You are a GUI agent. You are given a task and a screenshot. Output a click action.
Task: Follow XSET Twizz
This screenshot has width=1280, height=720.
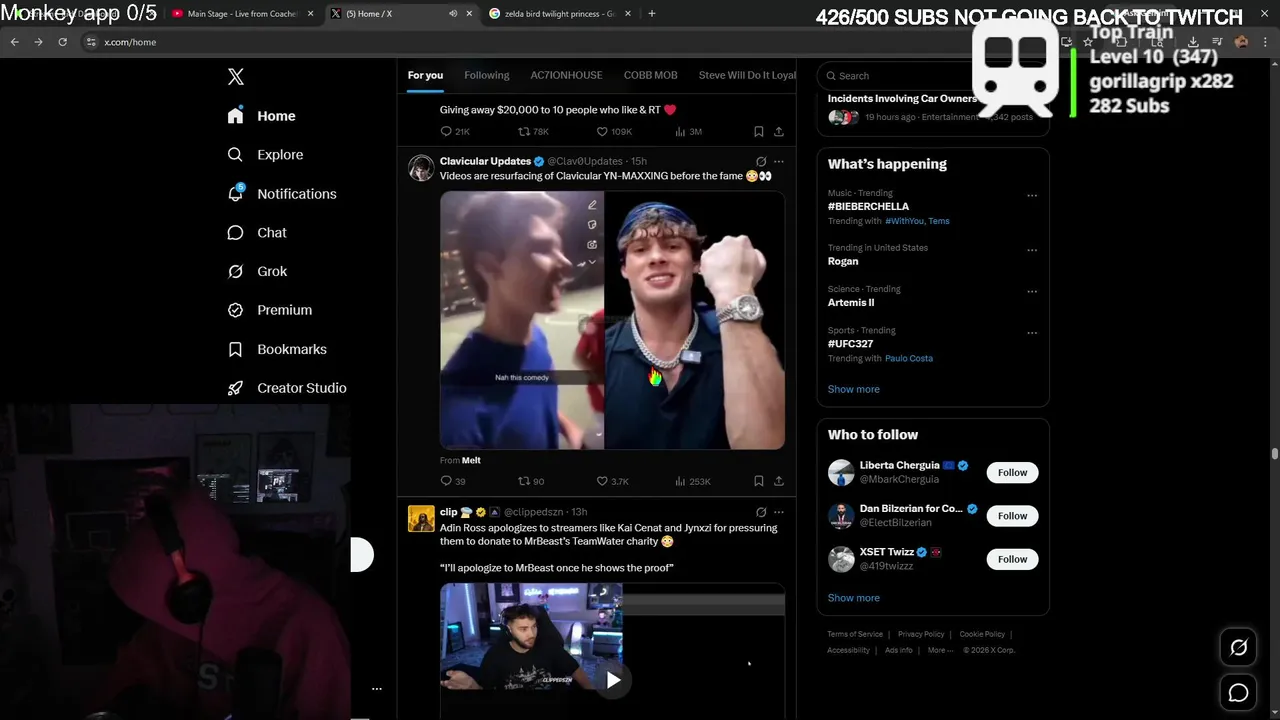pos(1012,559)
